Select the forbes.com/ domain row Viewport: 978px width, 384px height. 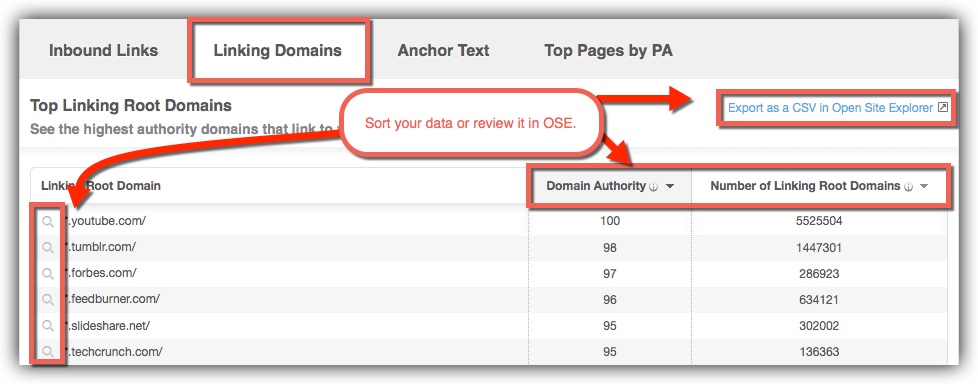488,274
